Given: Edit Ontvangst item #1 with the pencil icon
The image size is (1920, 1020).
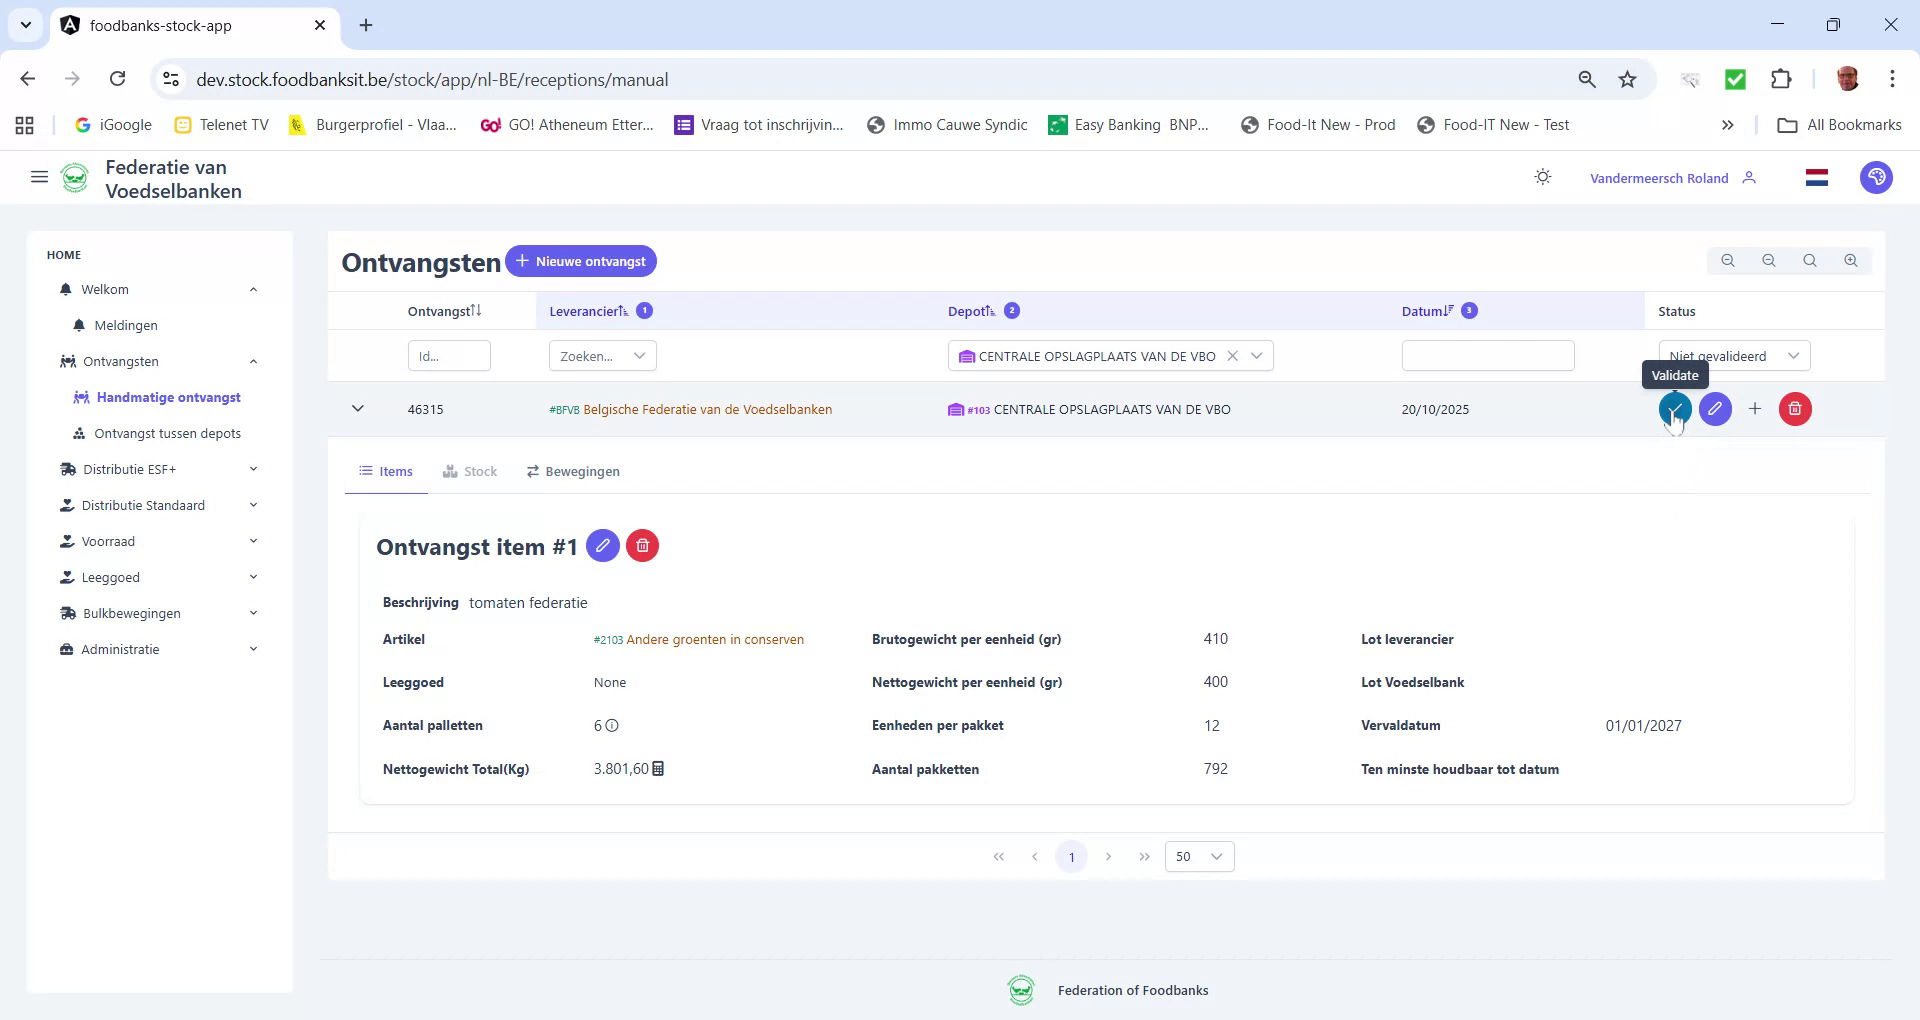Looking at the screenshot, I should tap(602, 546).
